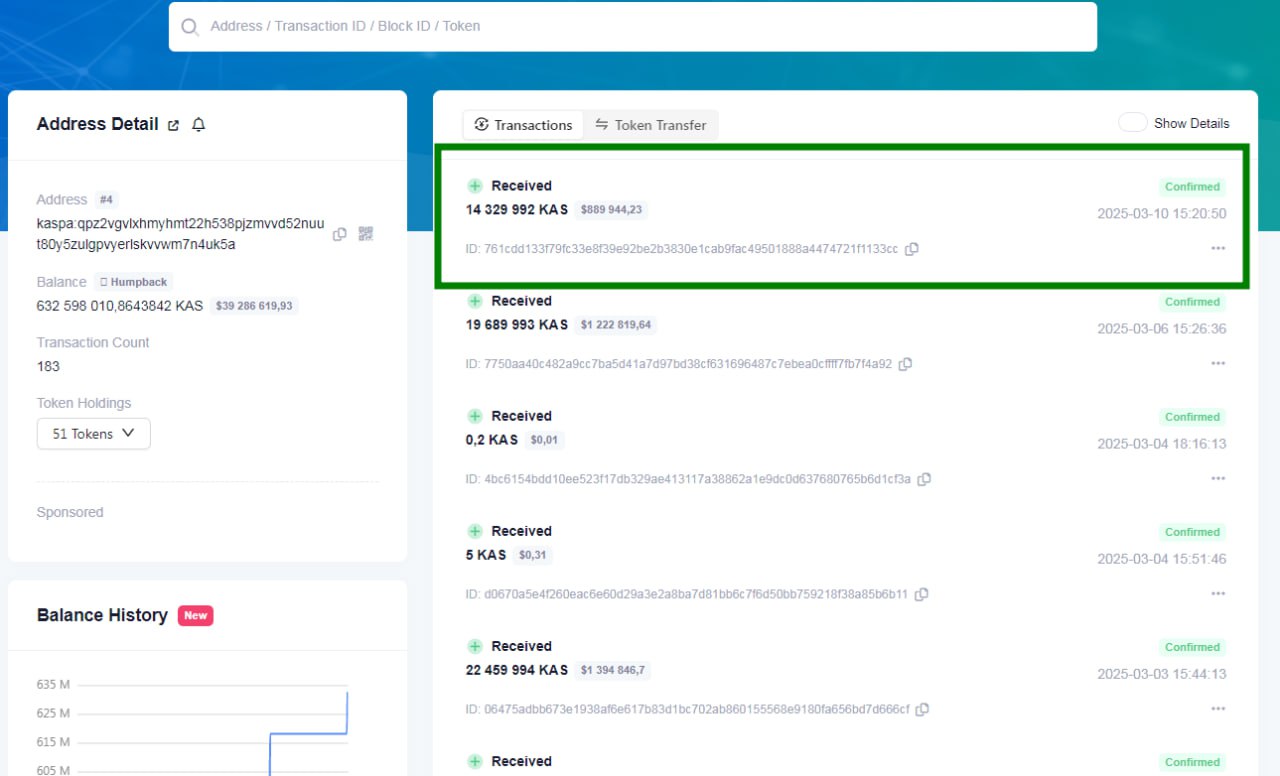Click green plus icon of 19 689 993 KAS row
This screenshot has height=776, width=1280.
(475, 301)
